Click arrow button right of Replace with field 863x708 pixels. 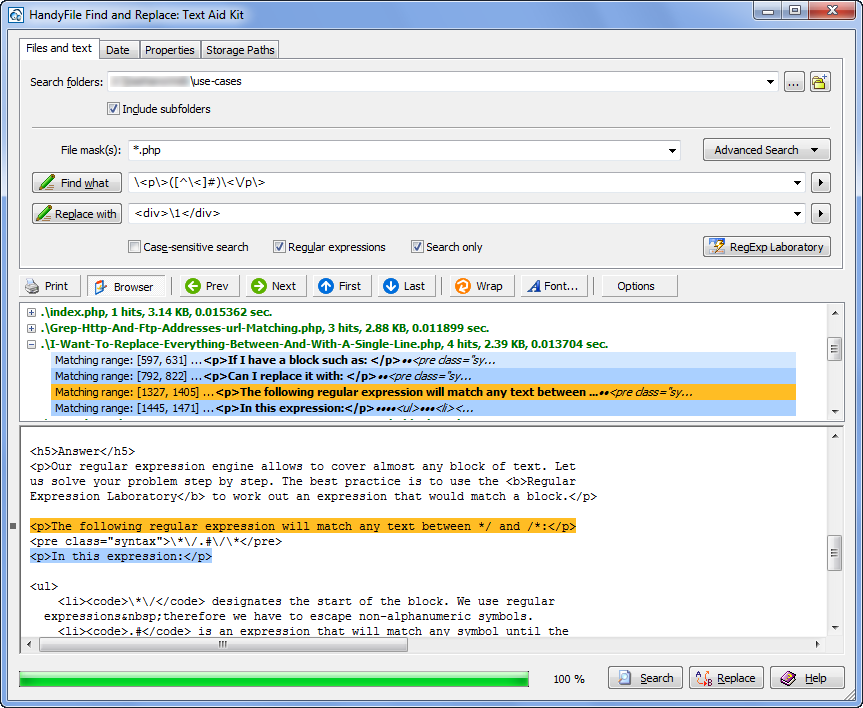point(821,214)
